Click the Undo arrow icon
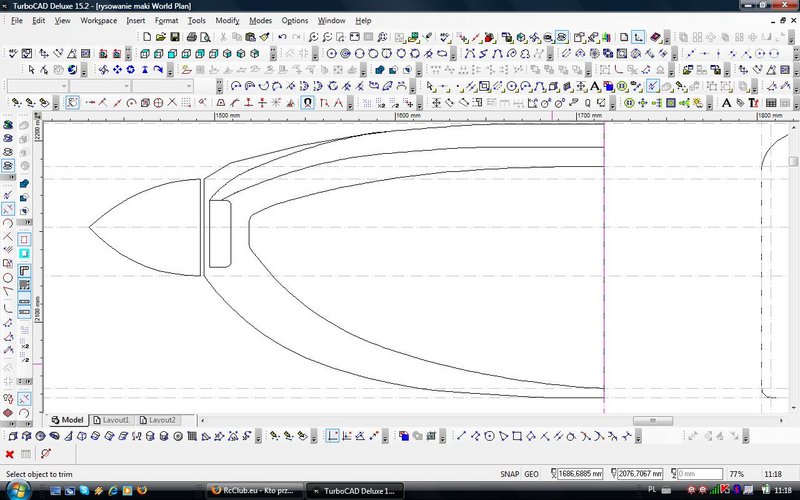 [282, 37]
